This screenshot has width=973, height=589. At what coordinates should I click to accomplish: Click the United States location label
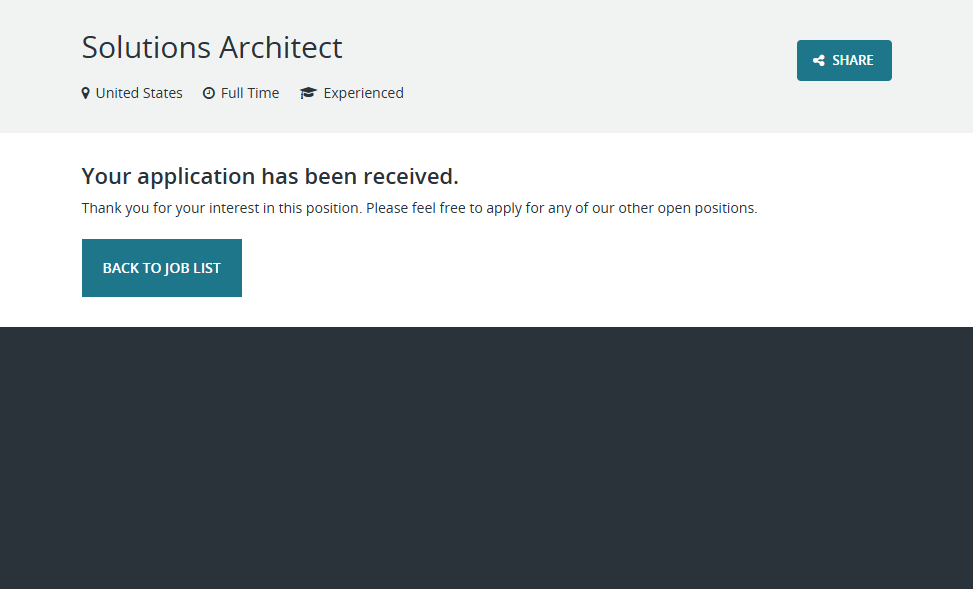pyautogui.click(x=139, y=93)
